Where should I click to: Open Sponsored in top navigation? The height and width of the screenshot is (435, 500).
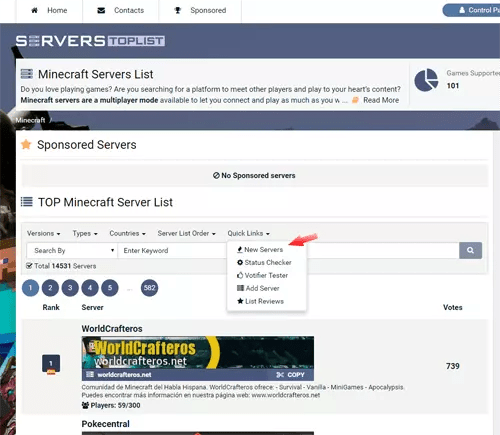coord(200,10)
